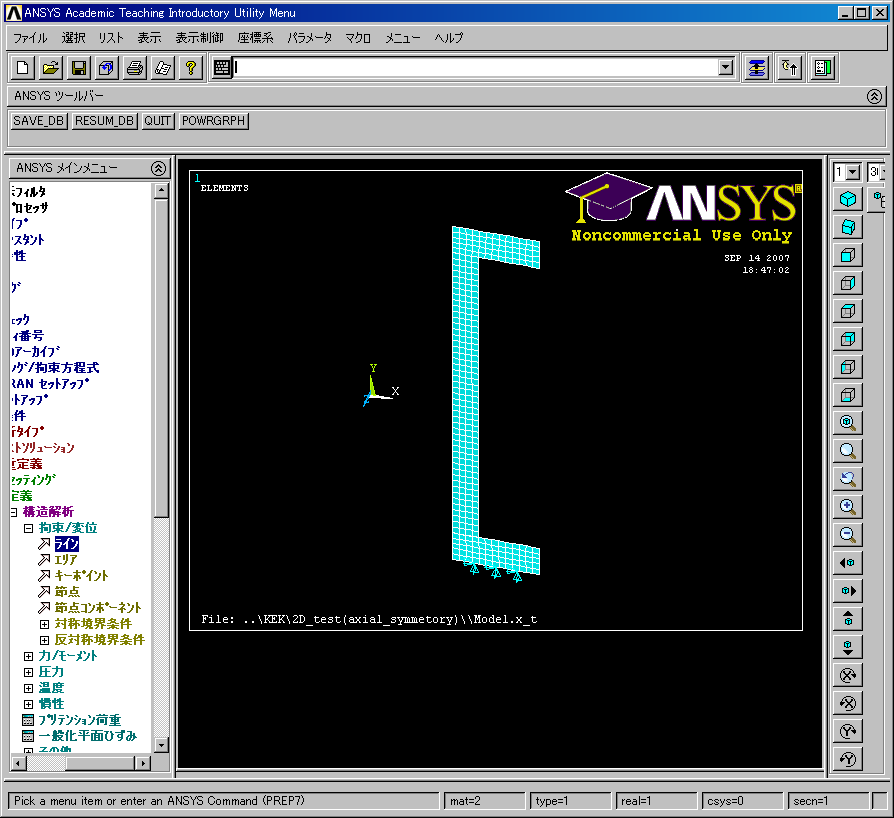Select 節点コンポーネント tree item
Viewport: 894px width, 818px height.
point(97,608)
